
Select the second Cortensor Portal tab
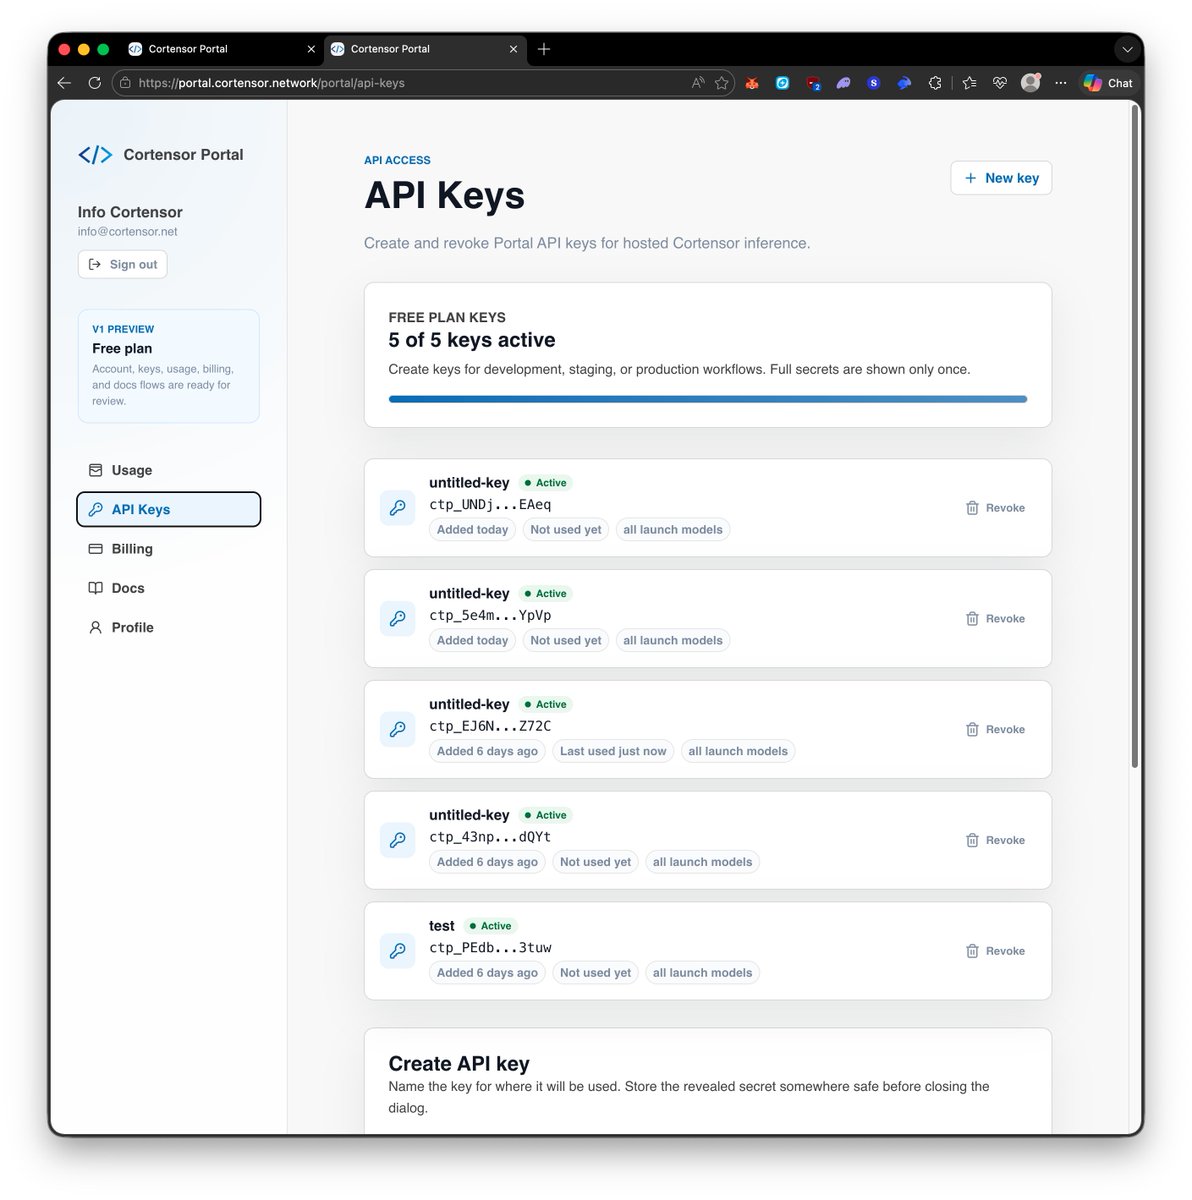[424, 49]
